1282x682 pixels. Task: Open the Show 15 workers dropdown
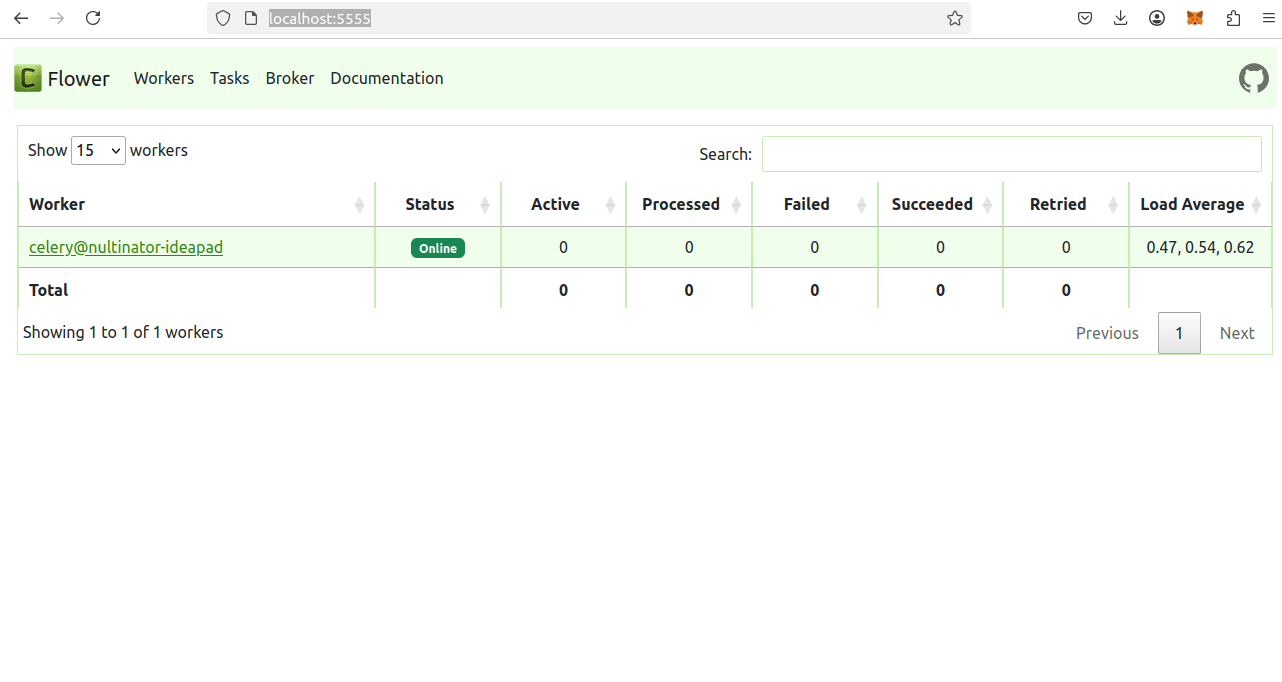pos(98,150)
